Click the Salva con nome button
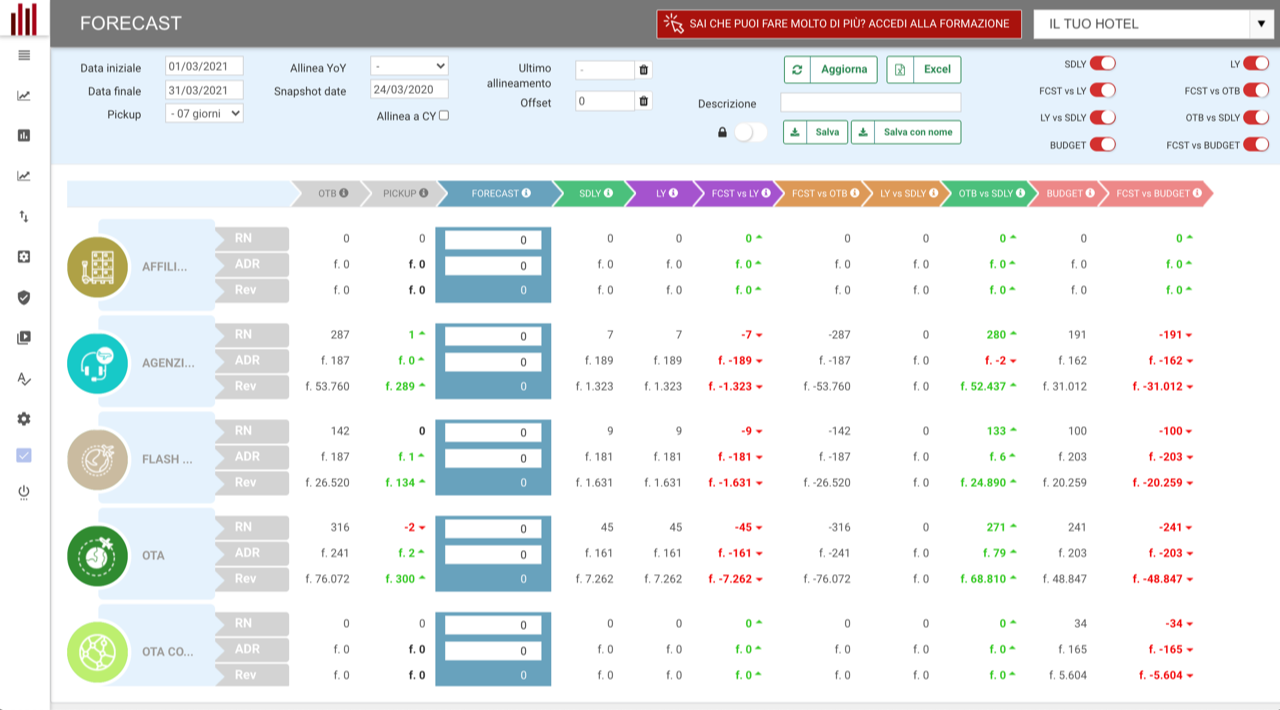 point(906,132)
